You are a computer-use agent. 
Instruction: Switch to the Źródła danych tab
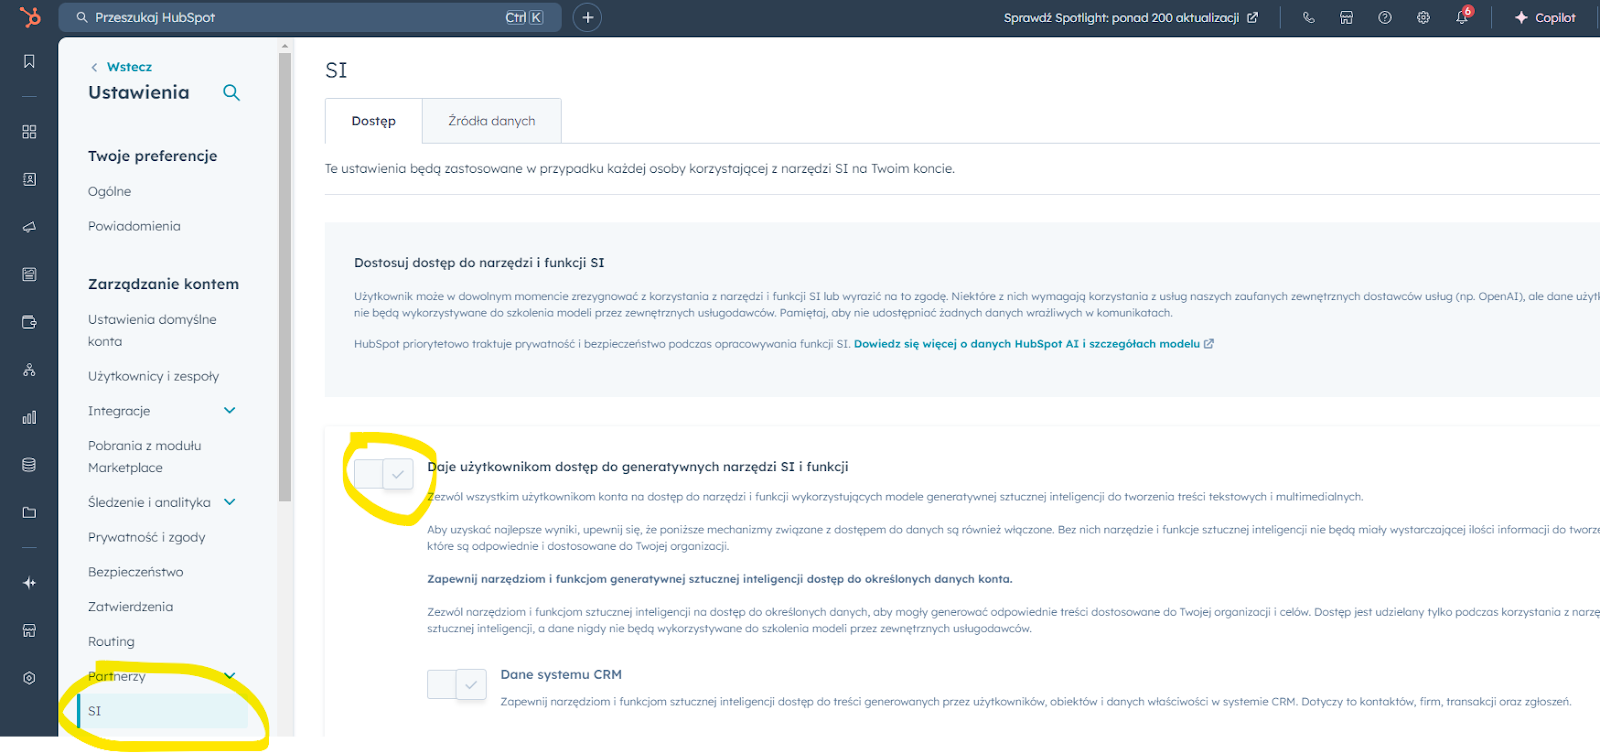coord(492,121)
